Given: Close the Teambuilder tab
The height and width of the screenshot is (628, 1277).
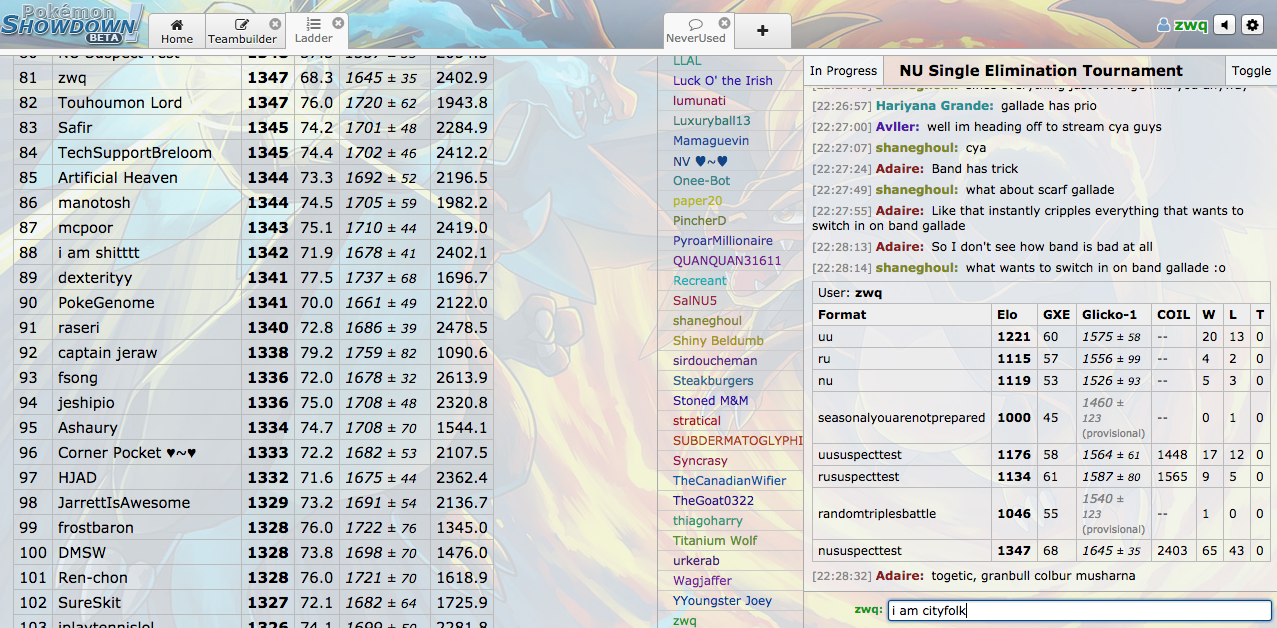Looking at the screenshot, I should tap(275, 23).
